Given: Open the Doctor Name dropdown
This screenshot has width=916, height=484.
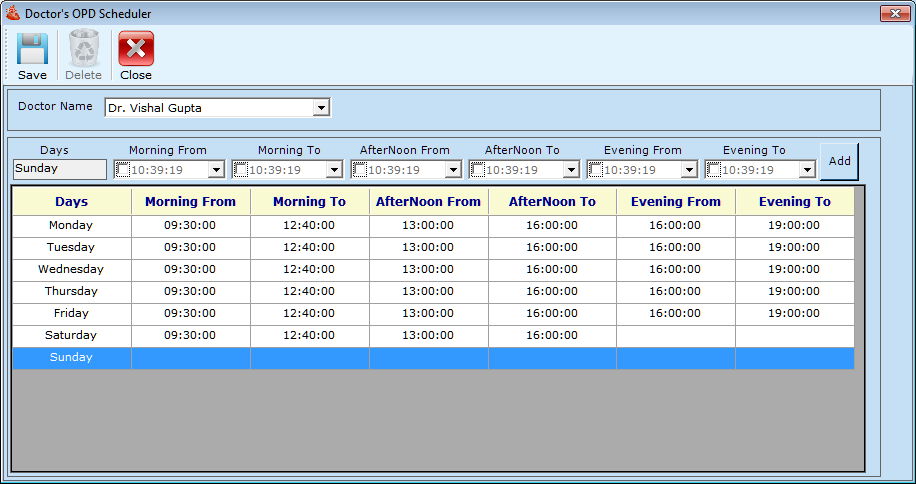Looking at the screenshot, I should [321, 108].
